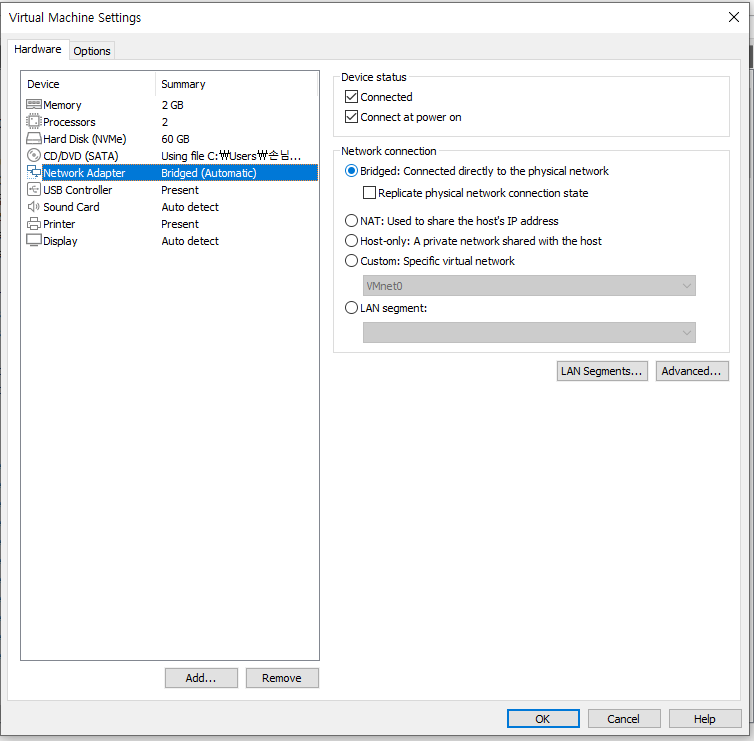
Task: Click the 2 GB memory summary
Action: (x=172, y=105)
